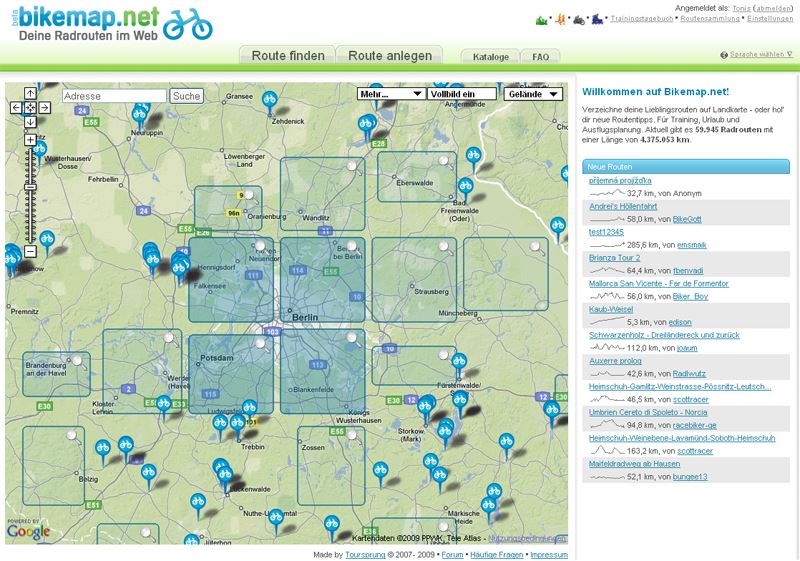Switch to the Route finden tab

click(288, 55)
